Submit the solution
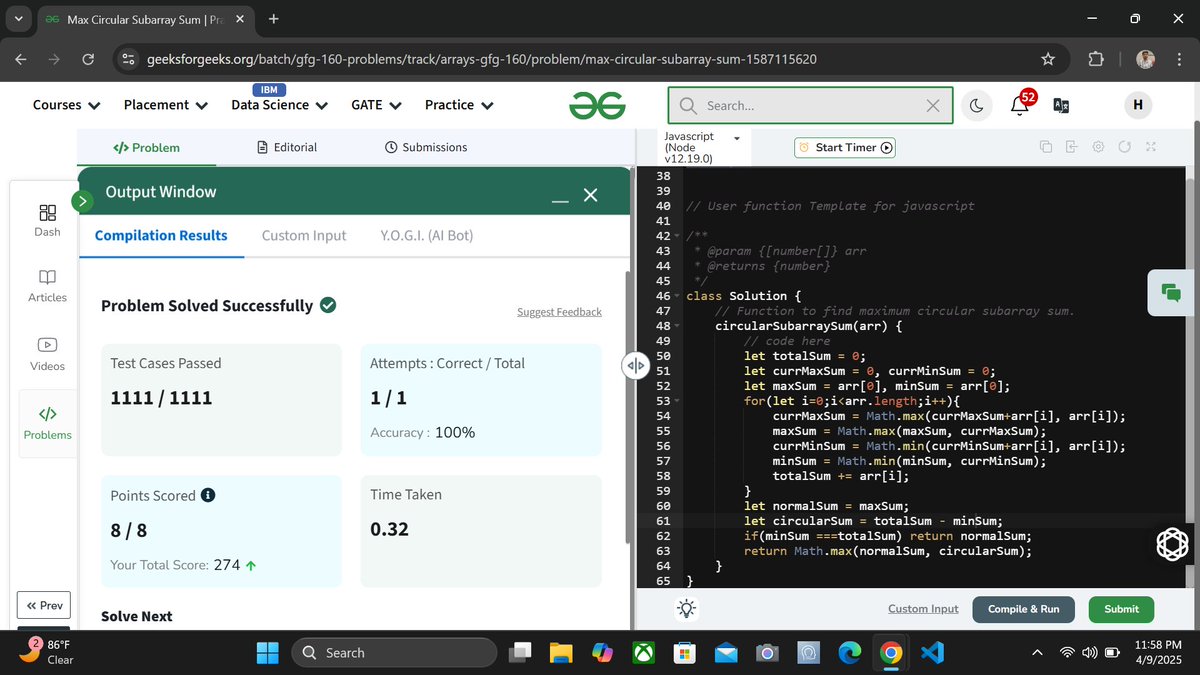The height and width of the screenshot is (675, 1200). 1121,609
